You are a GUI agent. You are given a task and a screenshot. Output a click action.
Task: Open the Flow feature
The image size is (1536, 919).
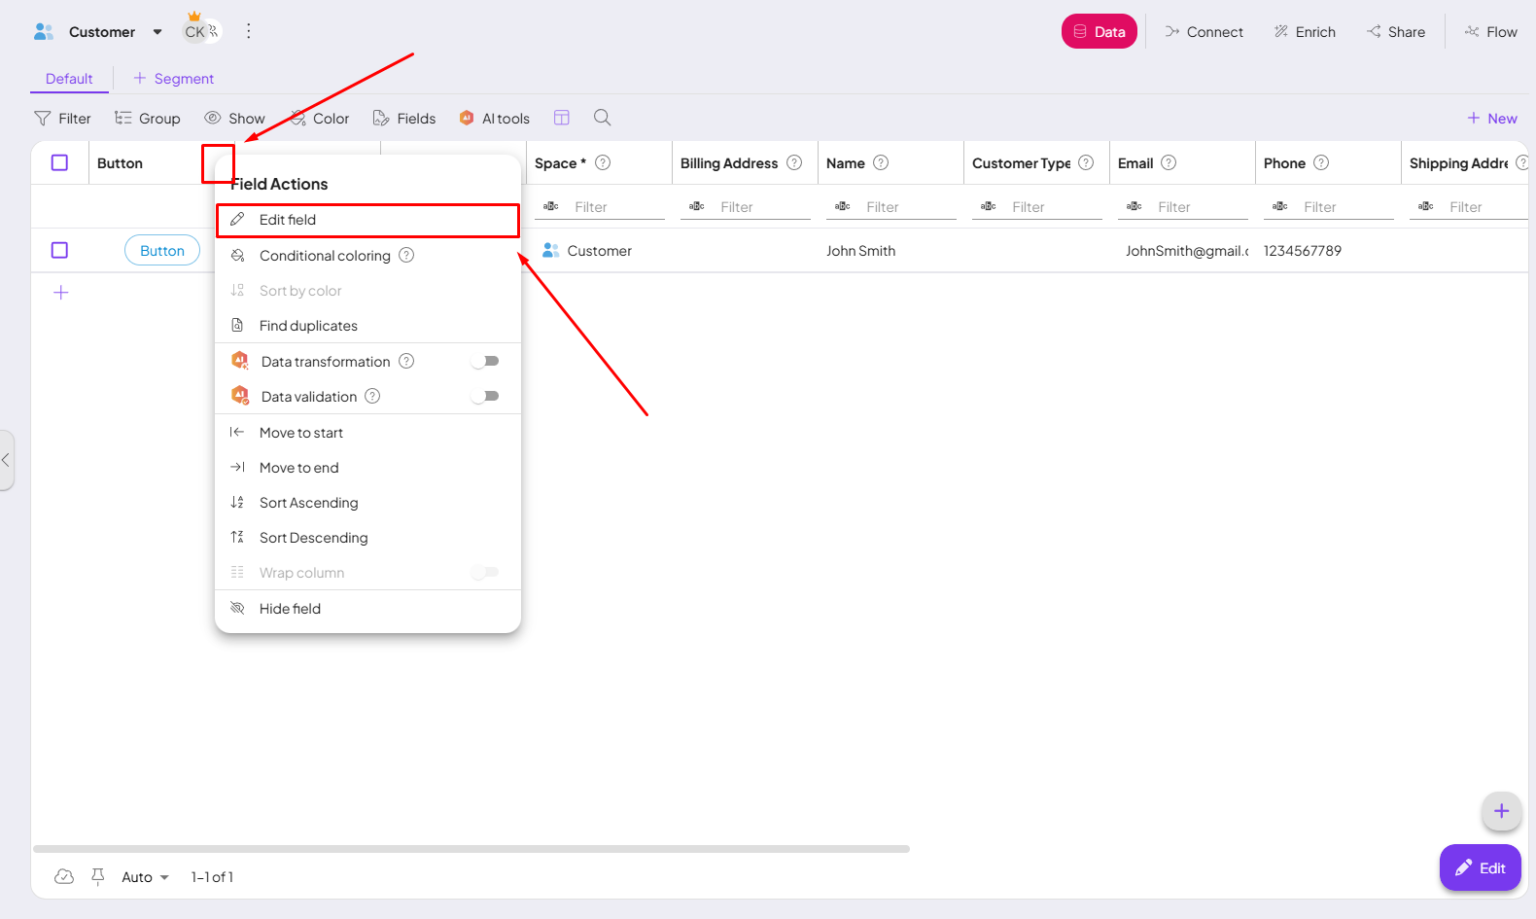[x=1491, y=31]
